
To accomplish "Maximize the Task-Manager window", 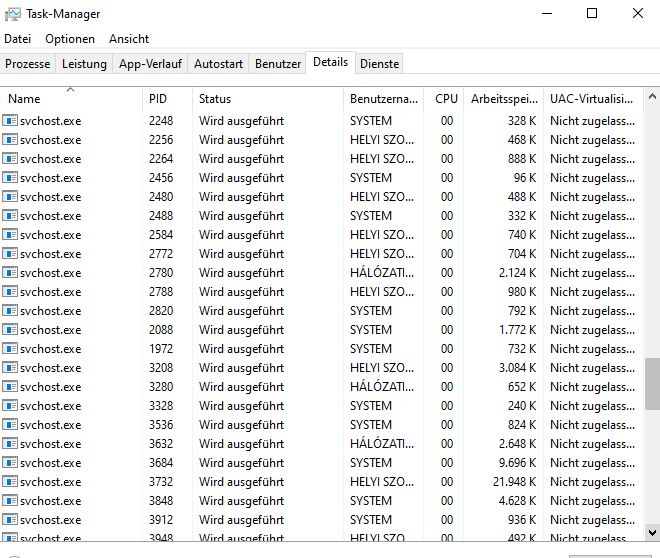I will tap(592, 13).
